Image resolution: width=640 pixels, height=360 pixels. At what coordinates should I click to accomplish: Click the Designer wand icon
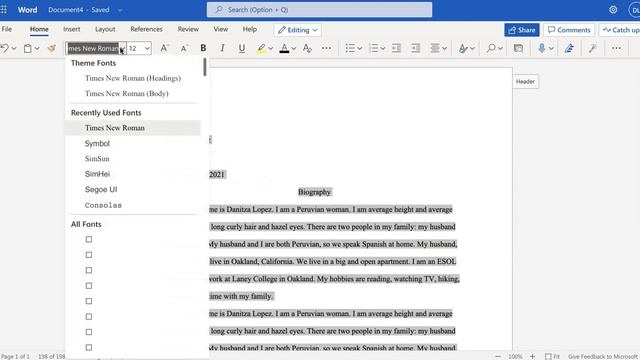593,48
